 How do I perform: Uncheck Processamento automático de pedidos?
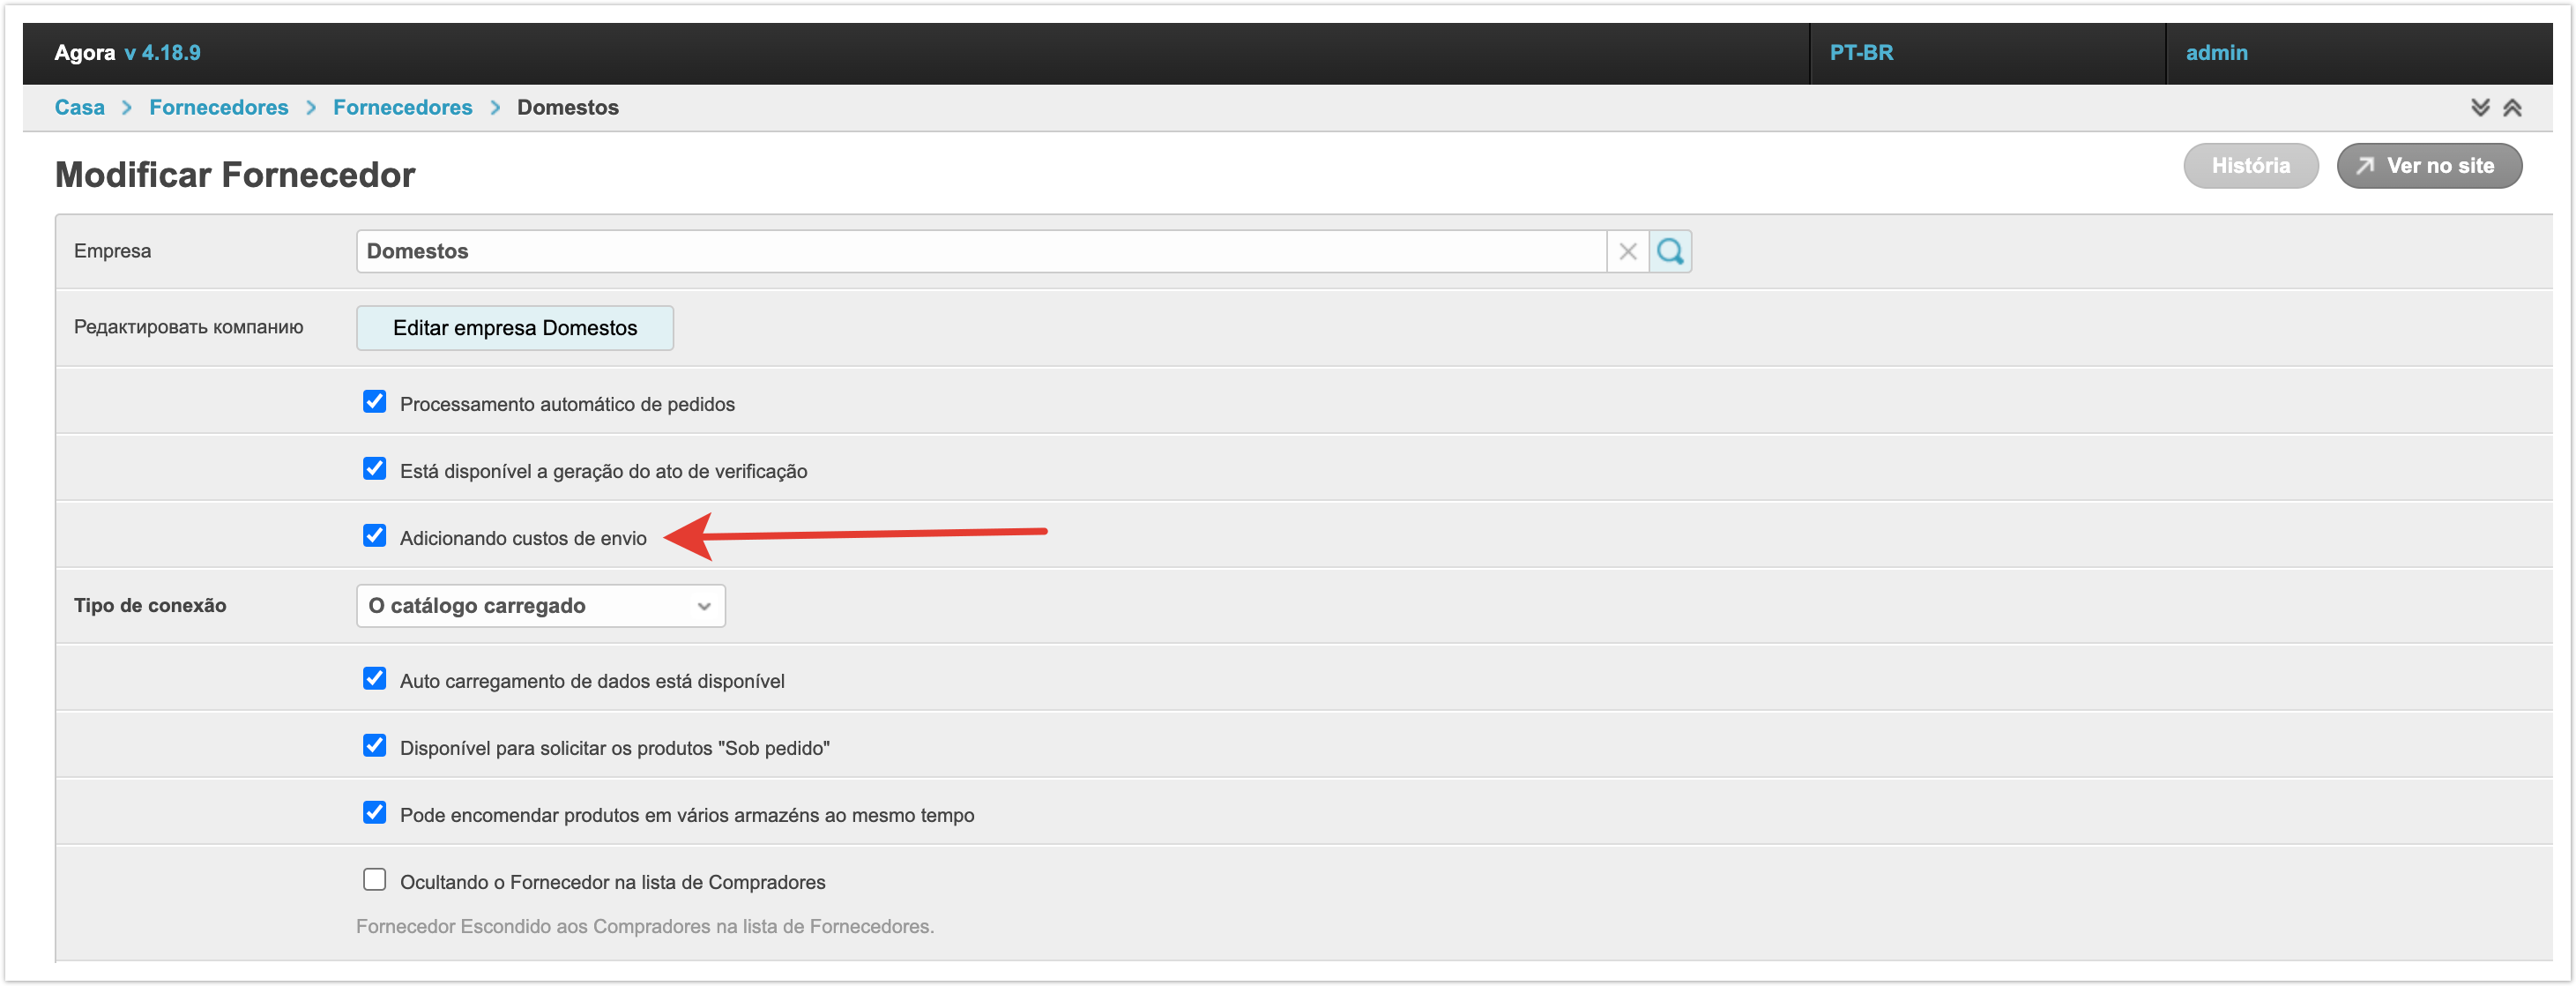(x=374, y=402)
